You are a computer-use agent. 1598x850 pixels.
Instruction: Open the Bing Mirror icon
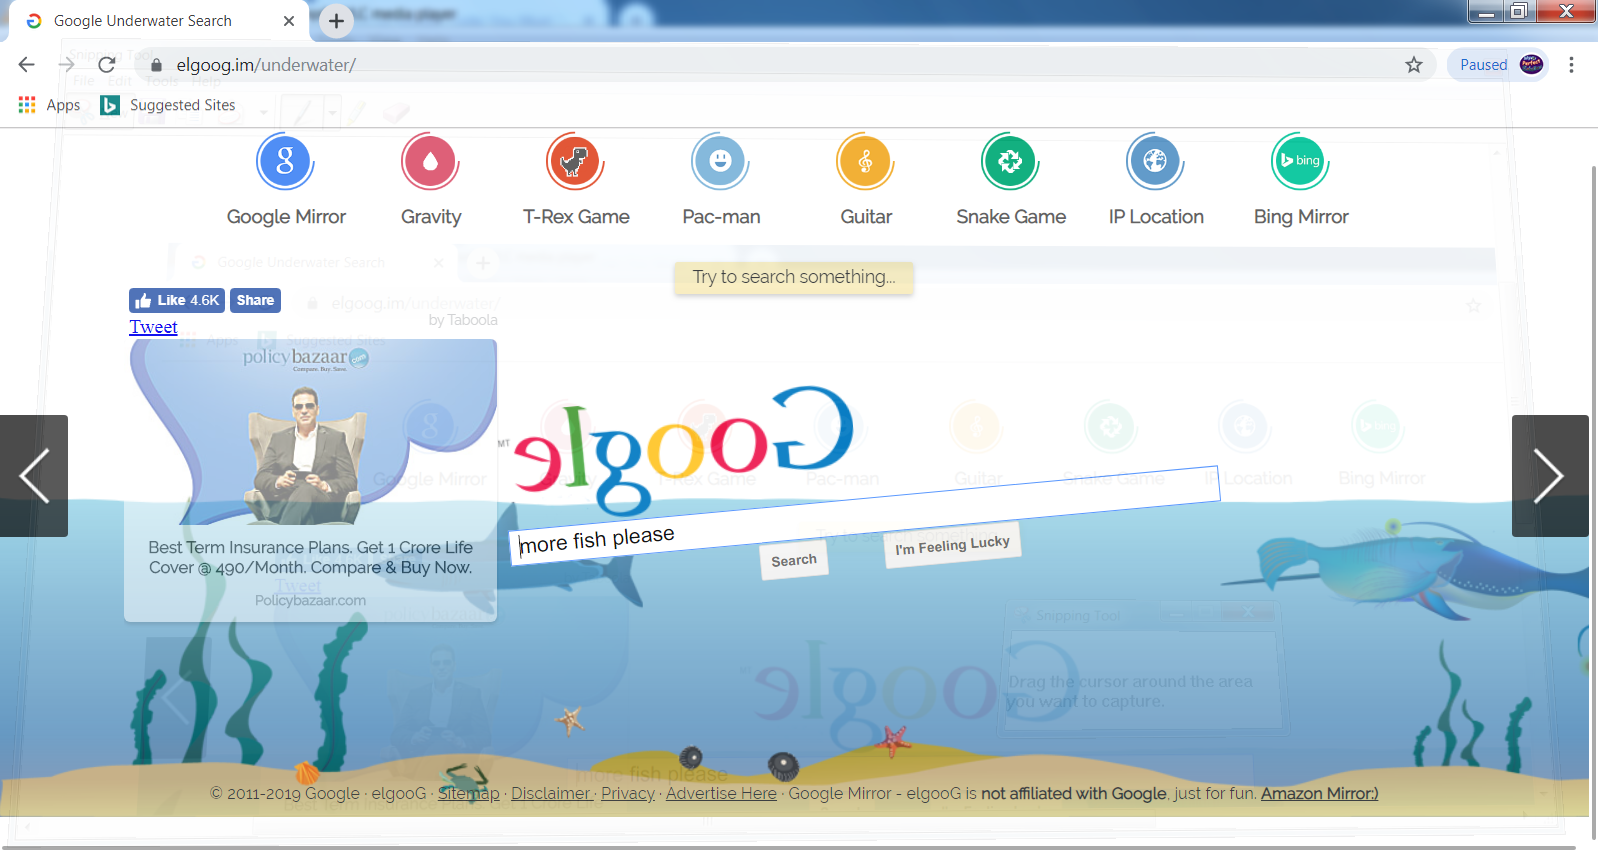point(1300,161)
